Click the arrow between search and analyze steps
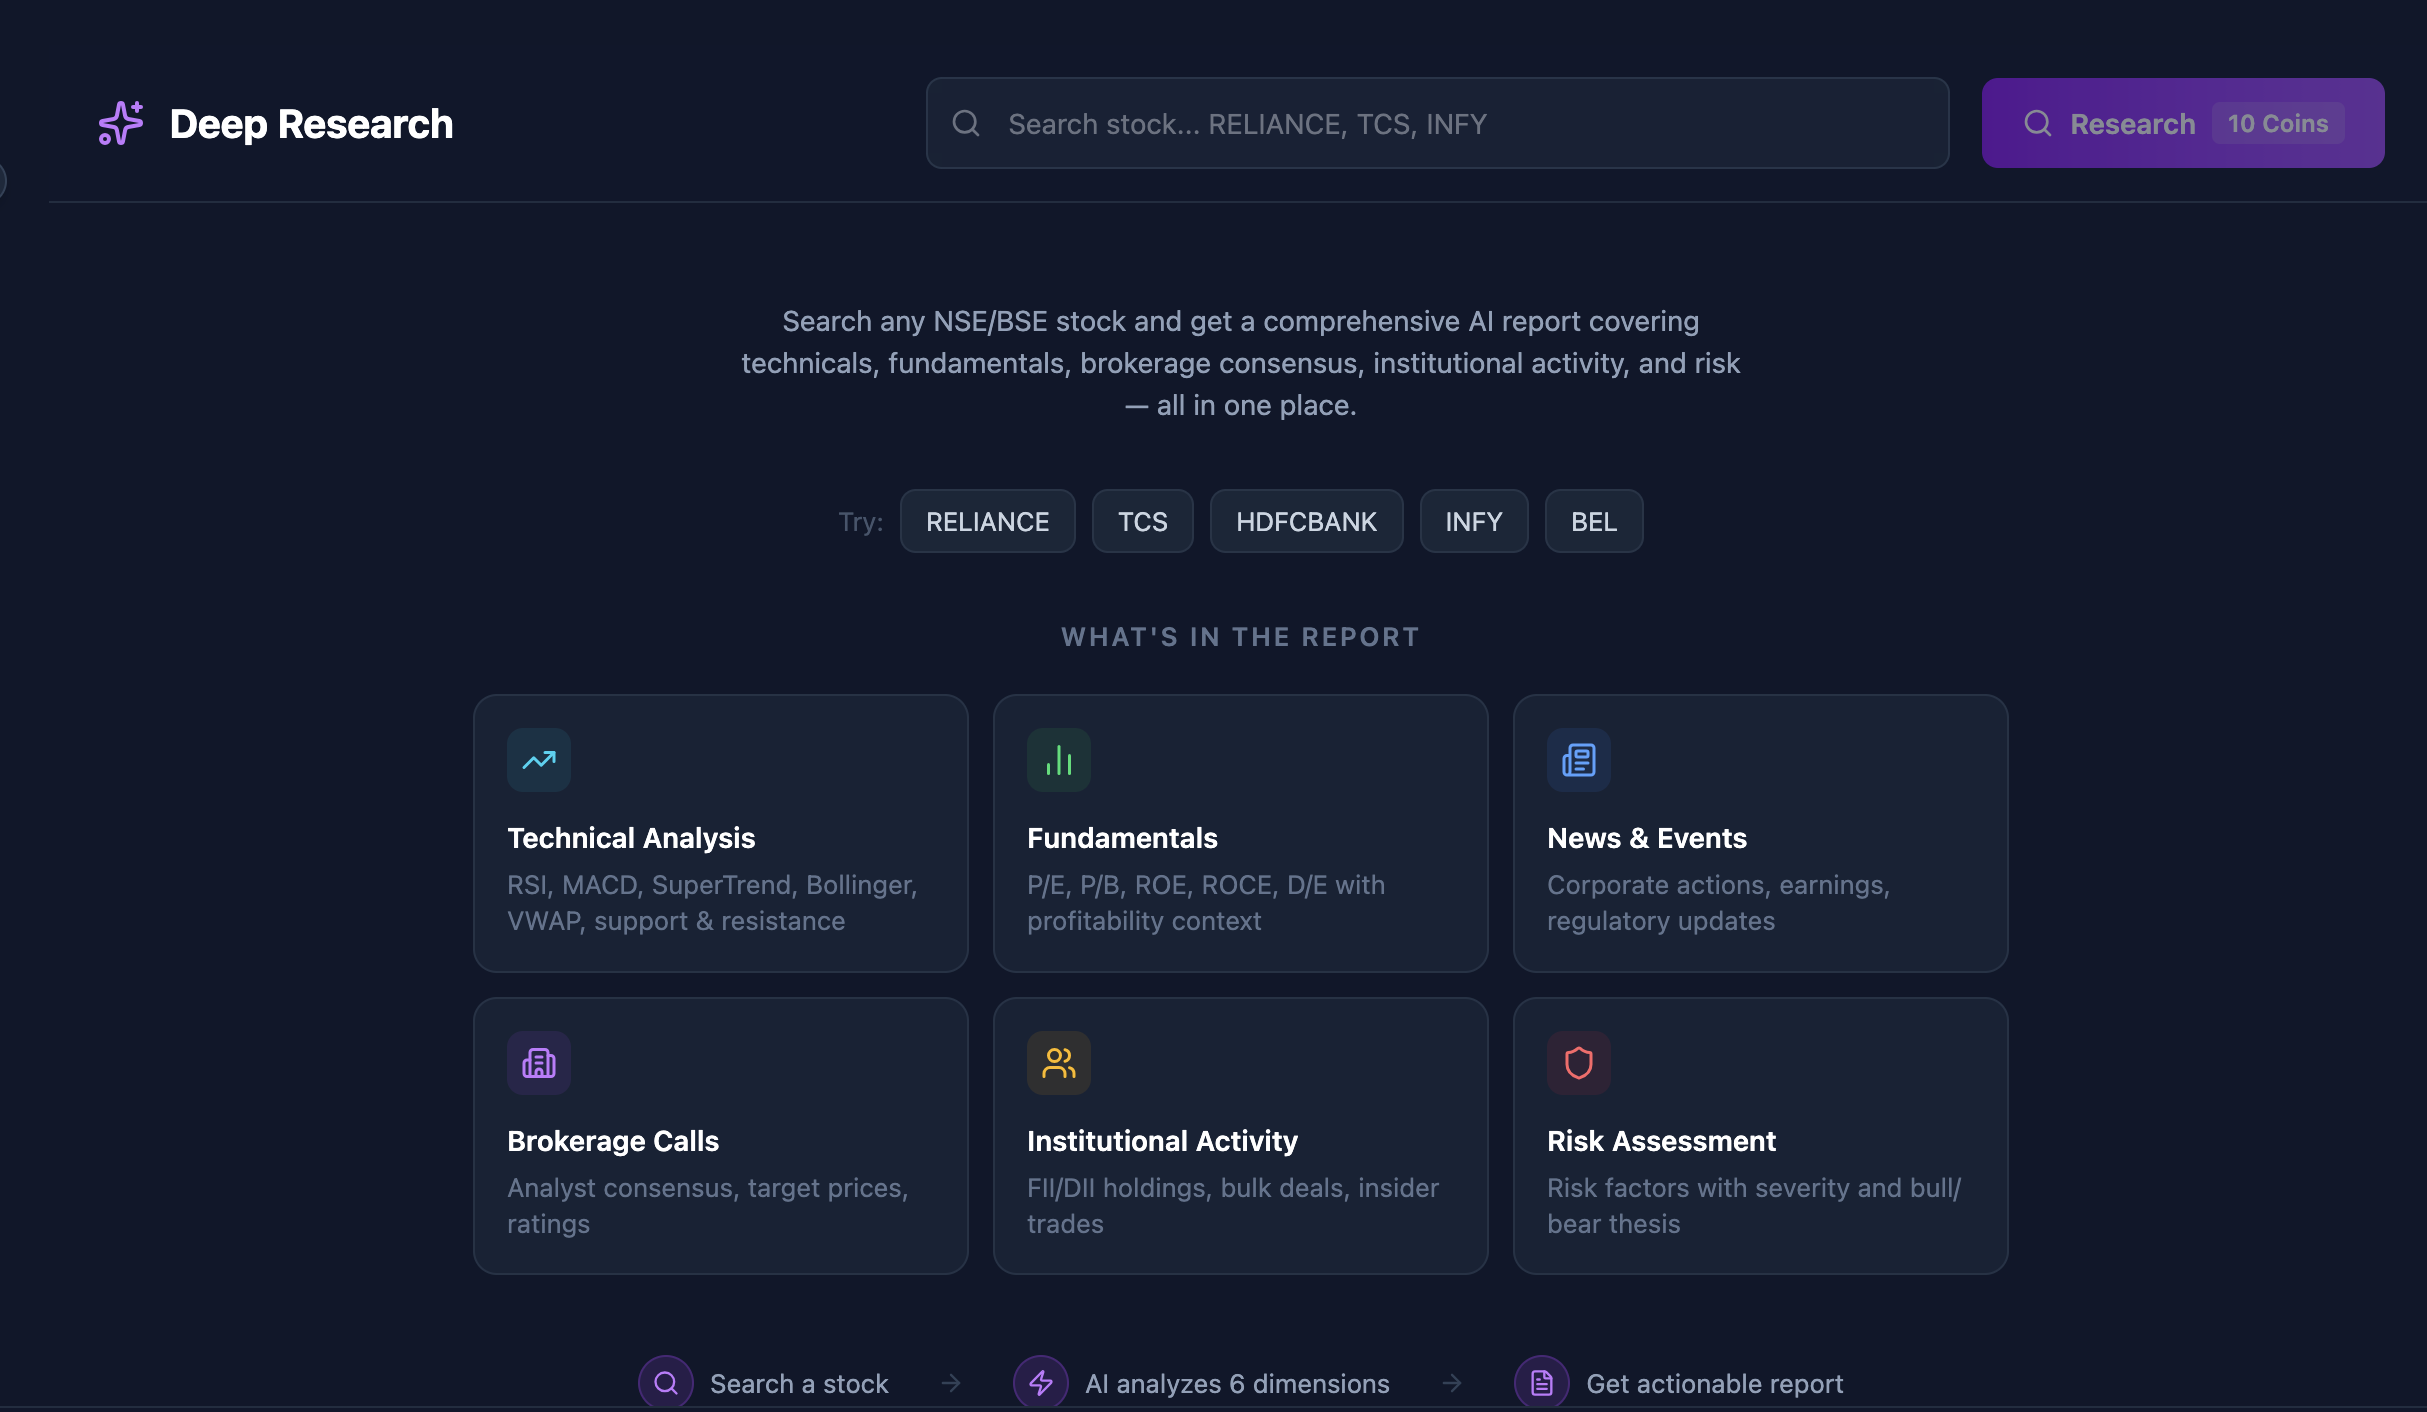The width and height of the screenshot is (2427, 1412). pyautogui.click(x=948, y=1383)
